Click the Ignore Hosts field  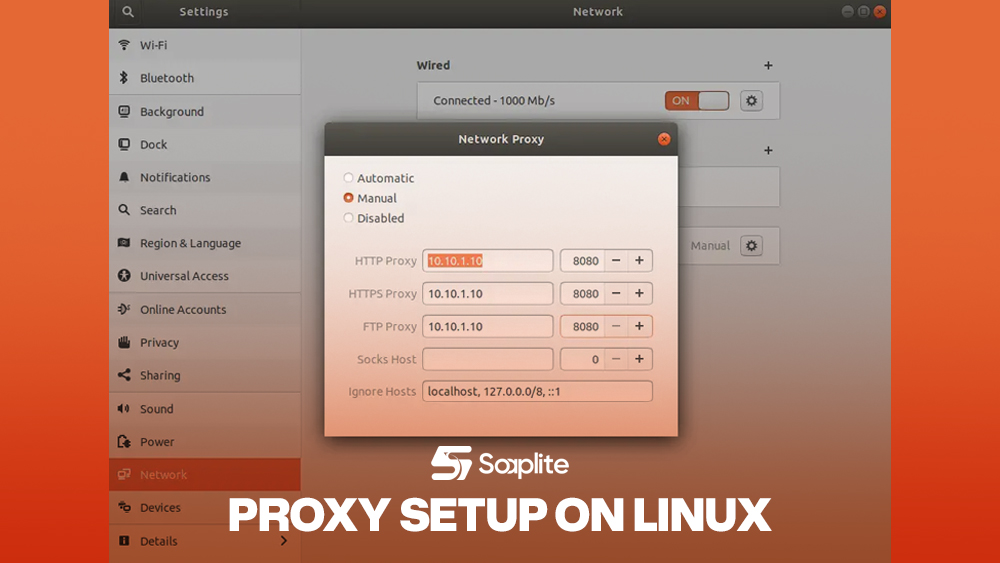point(538,391)
